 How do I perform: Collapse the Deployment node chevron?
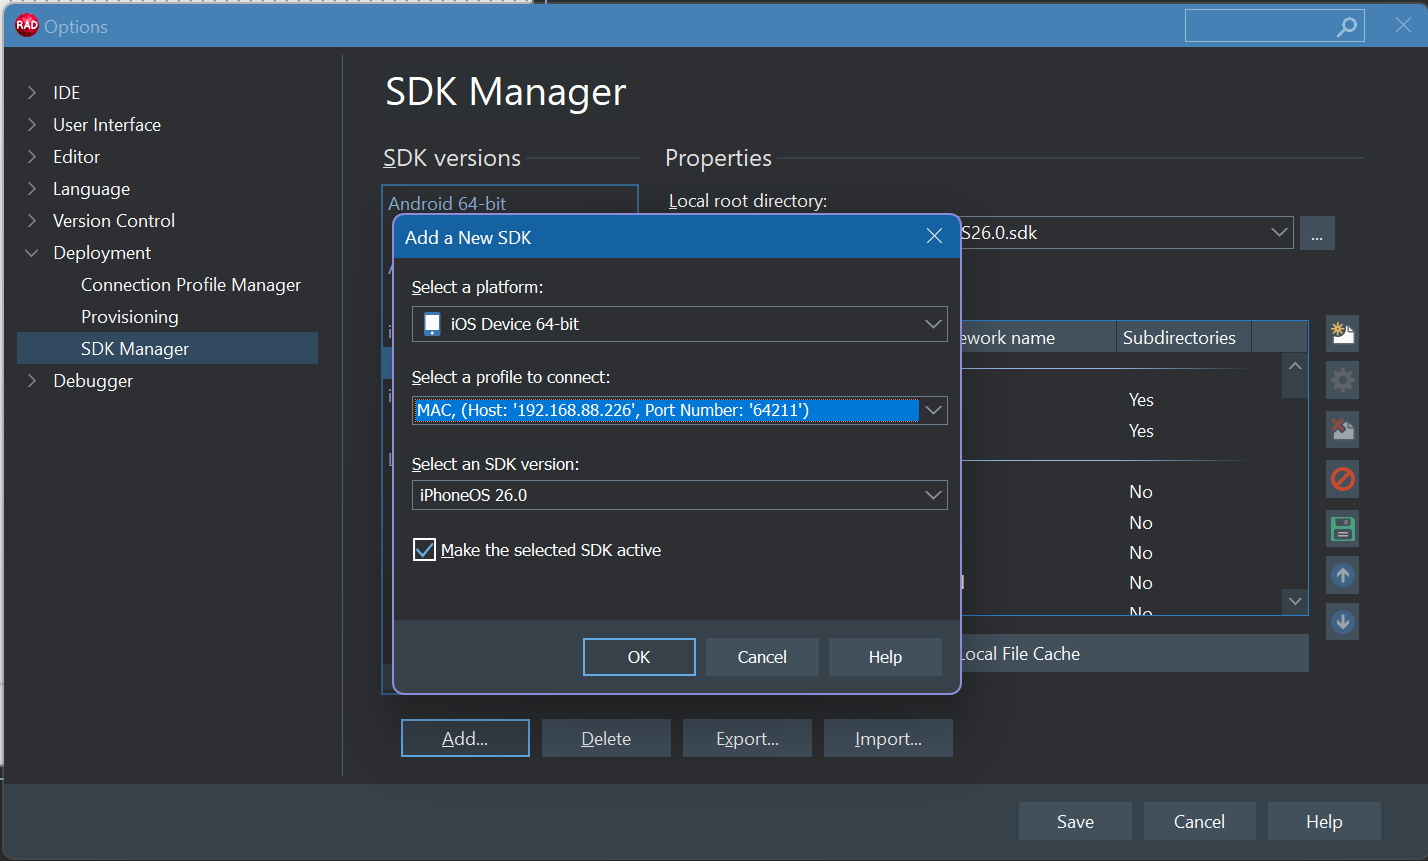32,253
